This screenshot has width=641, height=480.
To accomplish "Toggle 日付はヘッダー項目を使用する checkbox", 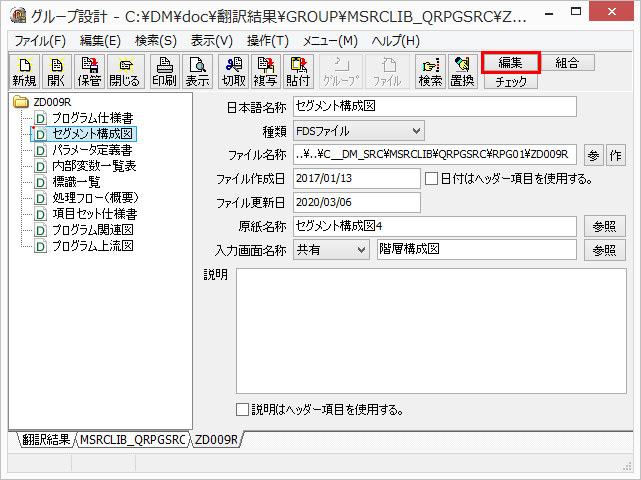I will 431,179.
